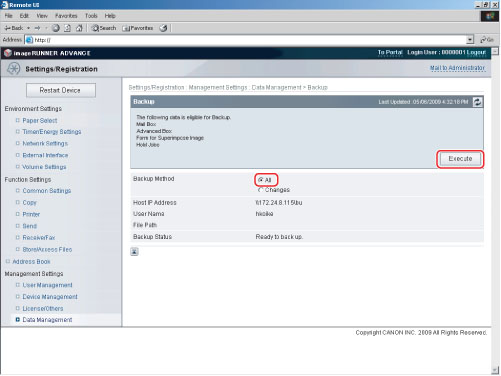501x376 pixels.
Task: Click the Stop loading icon
Action: [x=56, y=28]
